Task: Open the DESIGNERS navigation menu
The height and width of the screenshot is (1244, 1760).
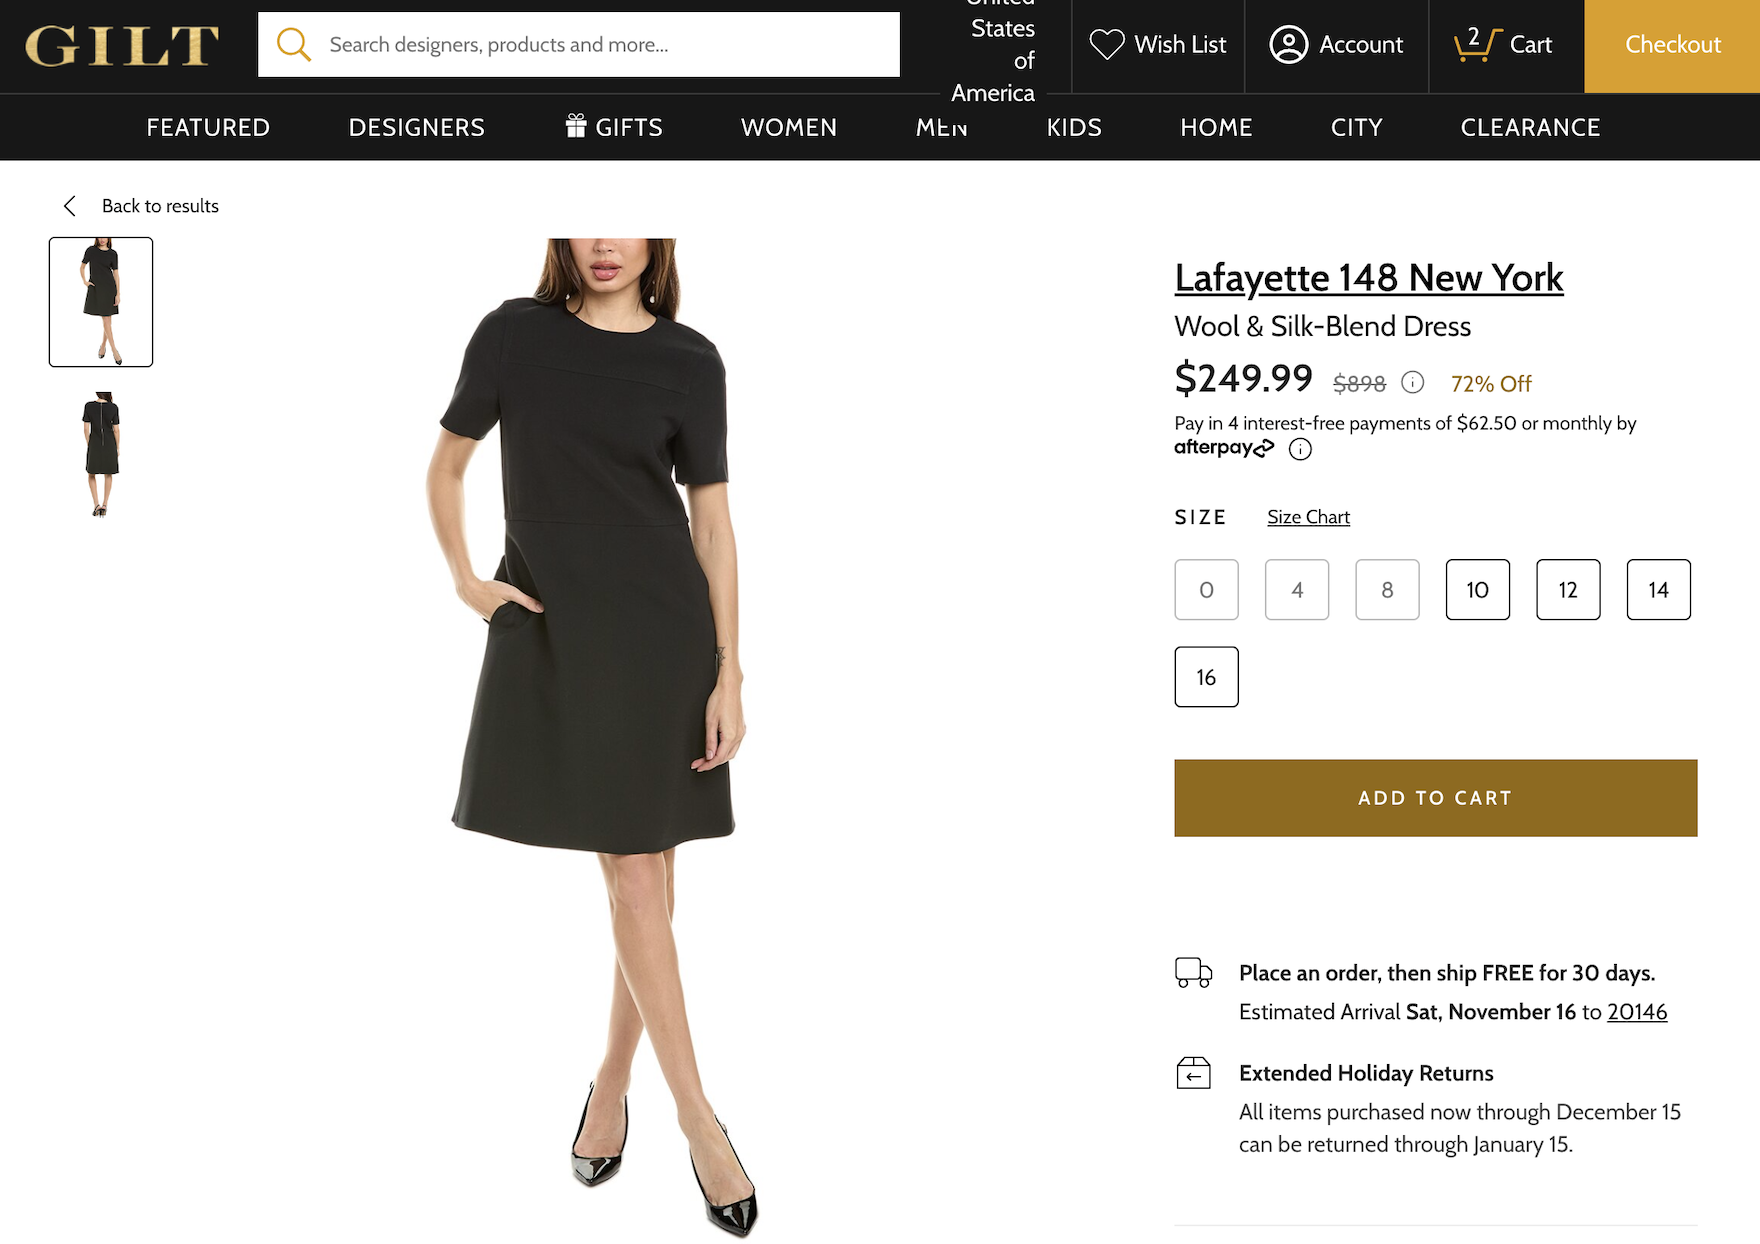Action: pos(416,128)
